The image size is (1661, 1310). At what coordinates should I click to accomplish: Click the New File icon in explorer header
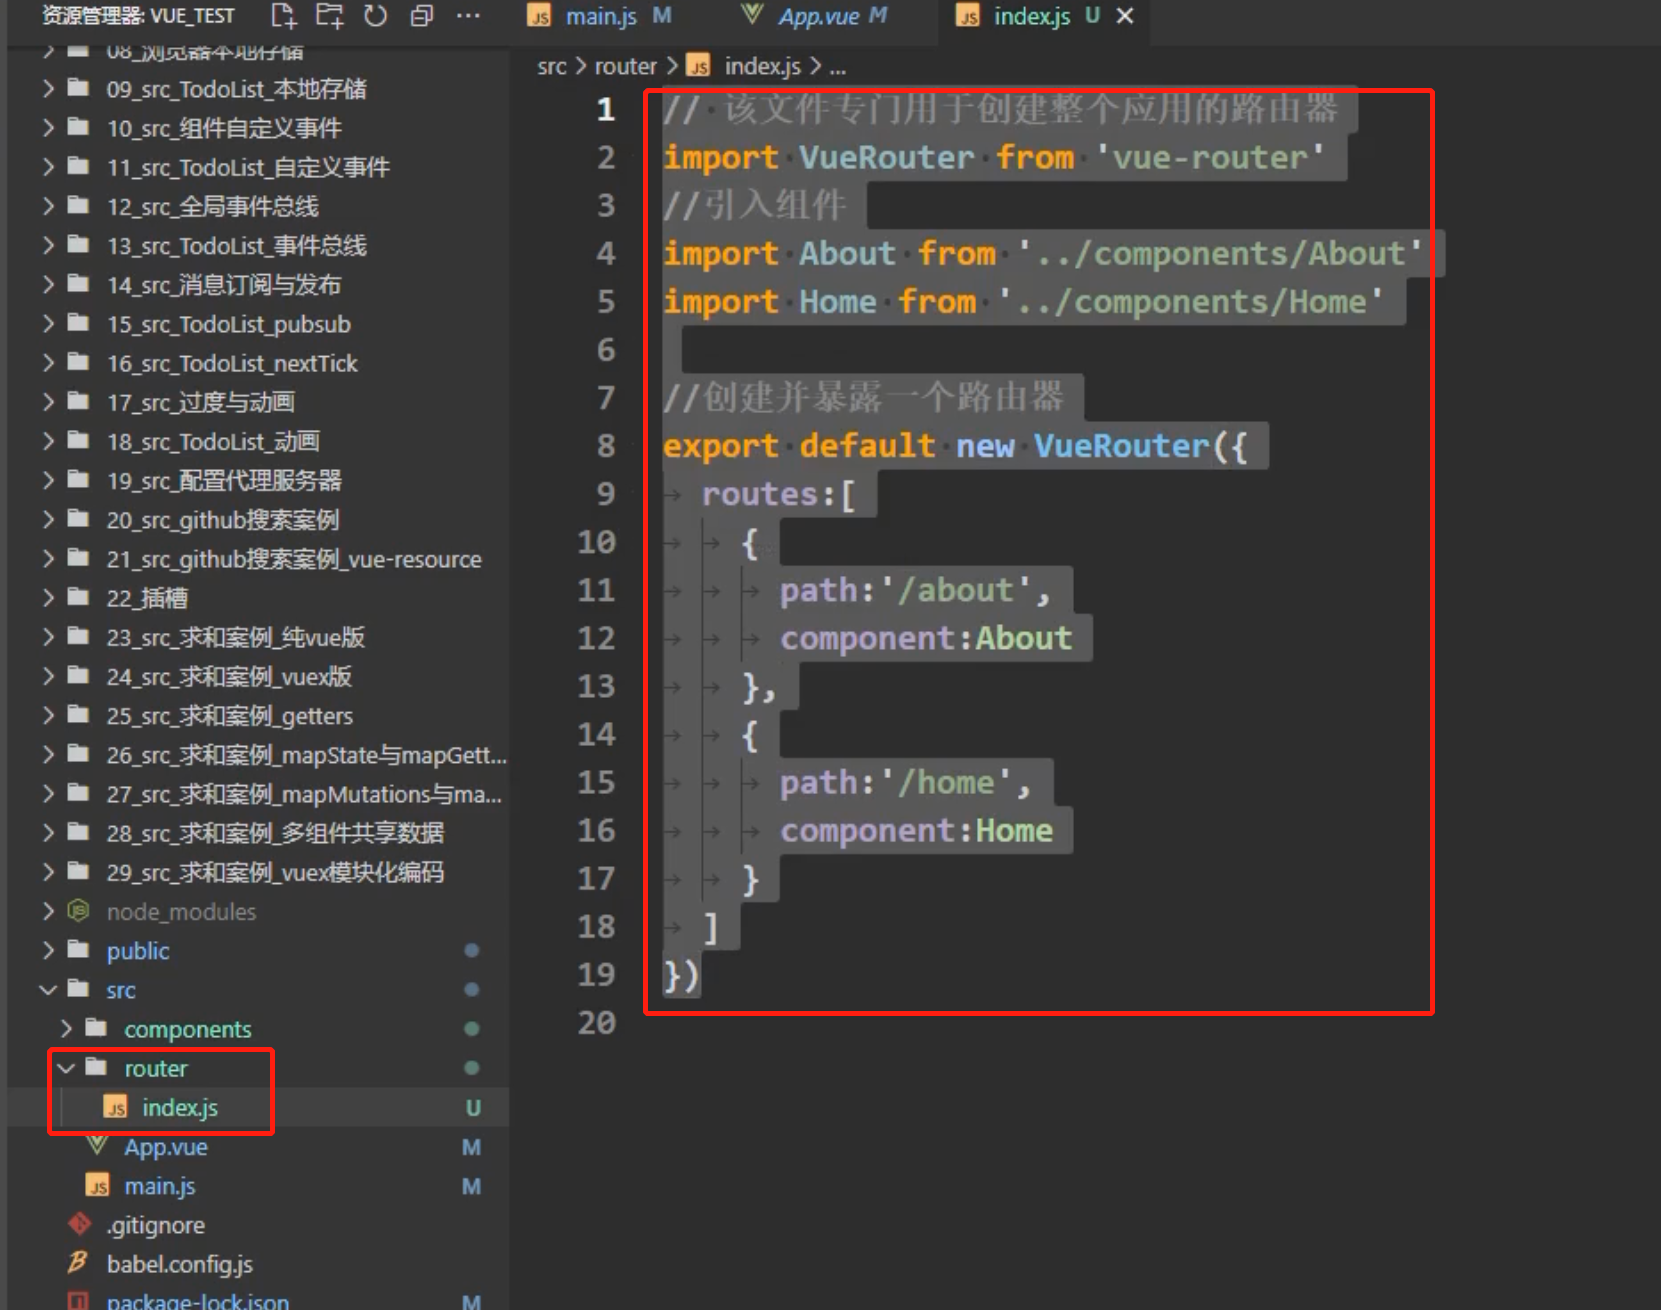[284, 16]
